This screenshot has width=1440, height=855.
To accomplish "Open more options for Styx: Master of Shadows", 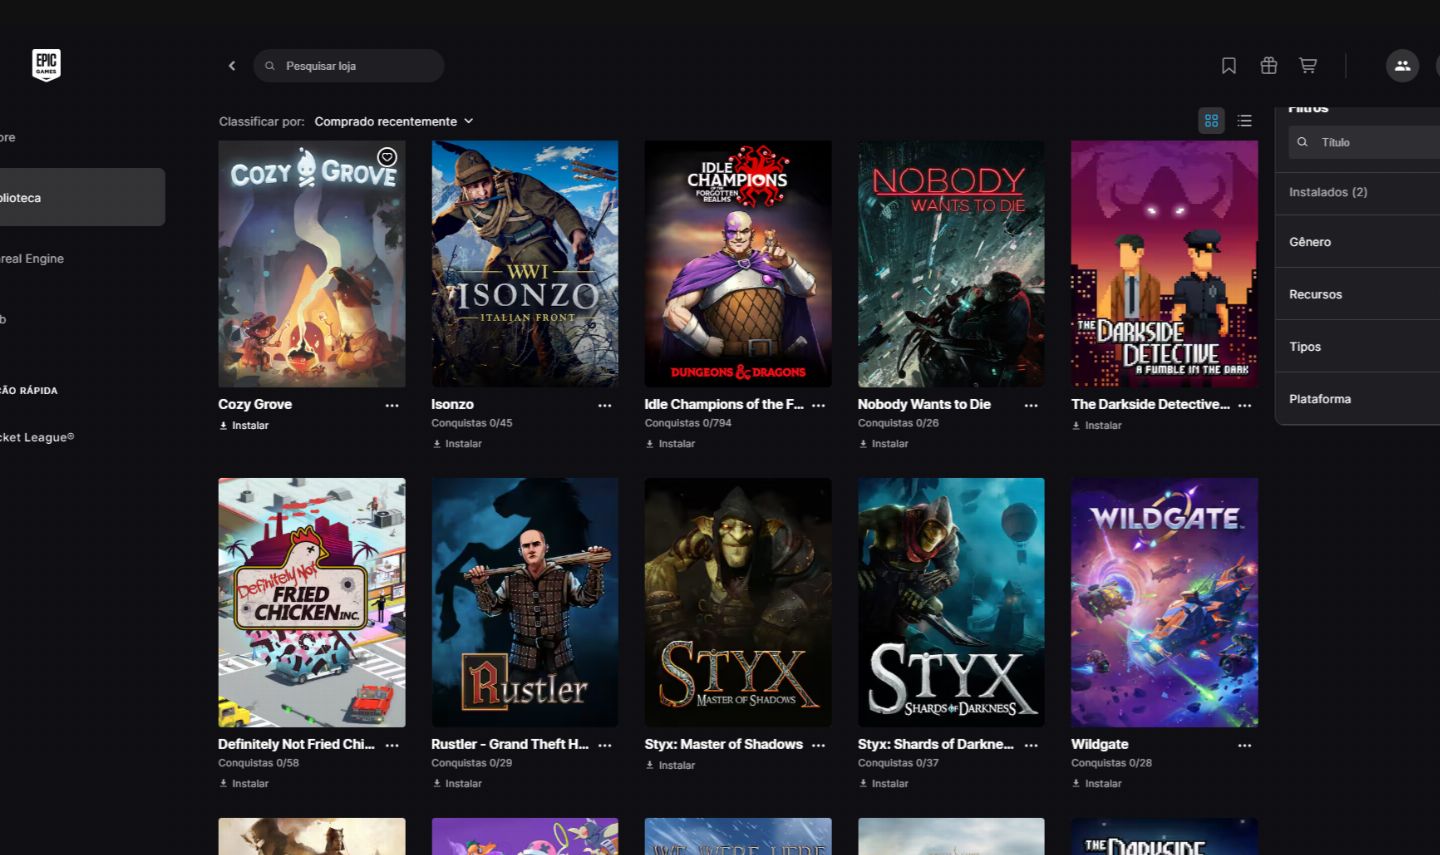I will click(x=818, y=746).
